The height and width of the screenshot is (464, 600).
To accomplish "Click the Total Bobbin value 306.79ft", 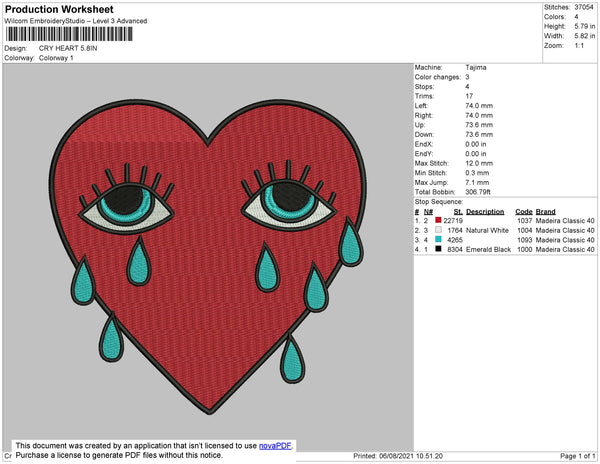I will (478, 192).
